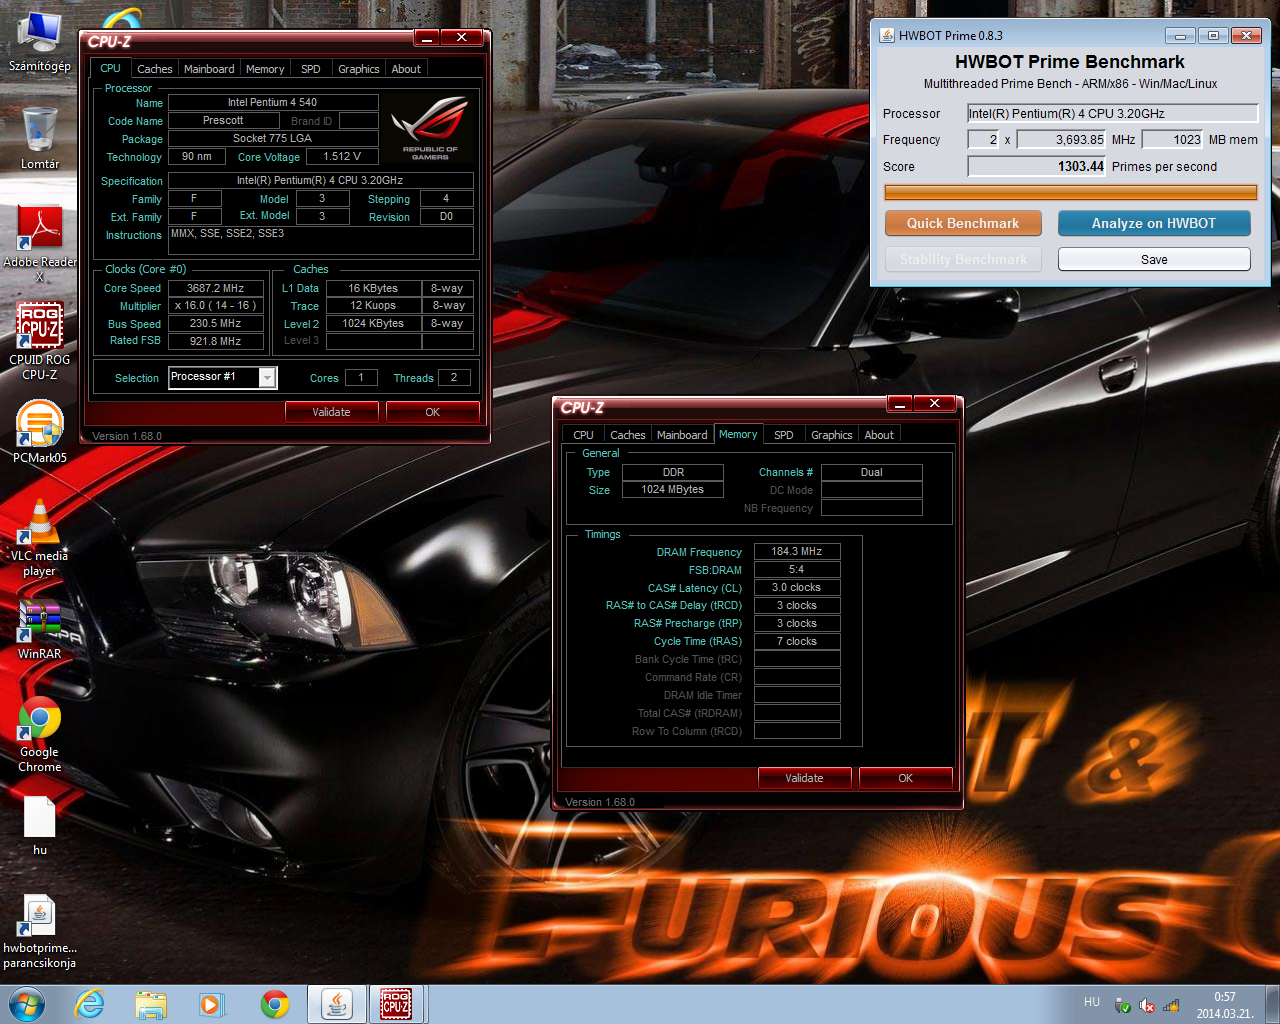Launch Google Chrome desktop shortcut
The width and height of the screenshot is (1280, 1024).
pyautogui.click(x=40, y=734)
